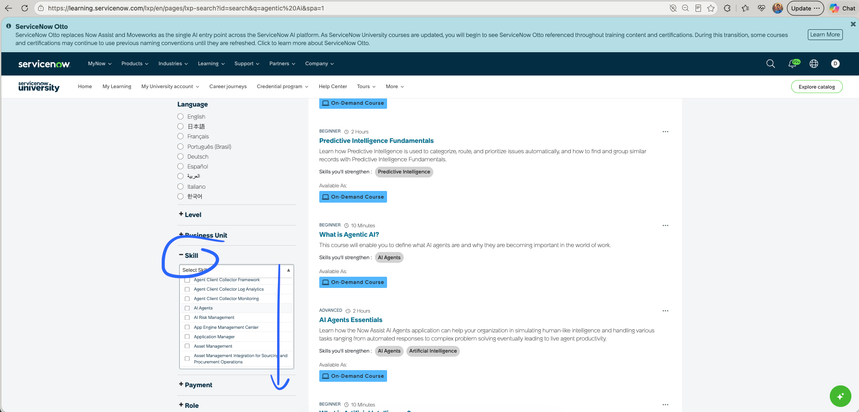Select the Español language radio button
The height and width of the screenshot is (412, 859).
(180, 167)
